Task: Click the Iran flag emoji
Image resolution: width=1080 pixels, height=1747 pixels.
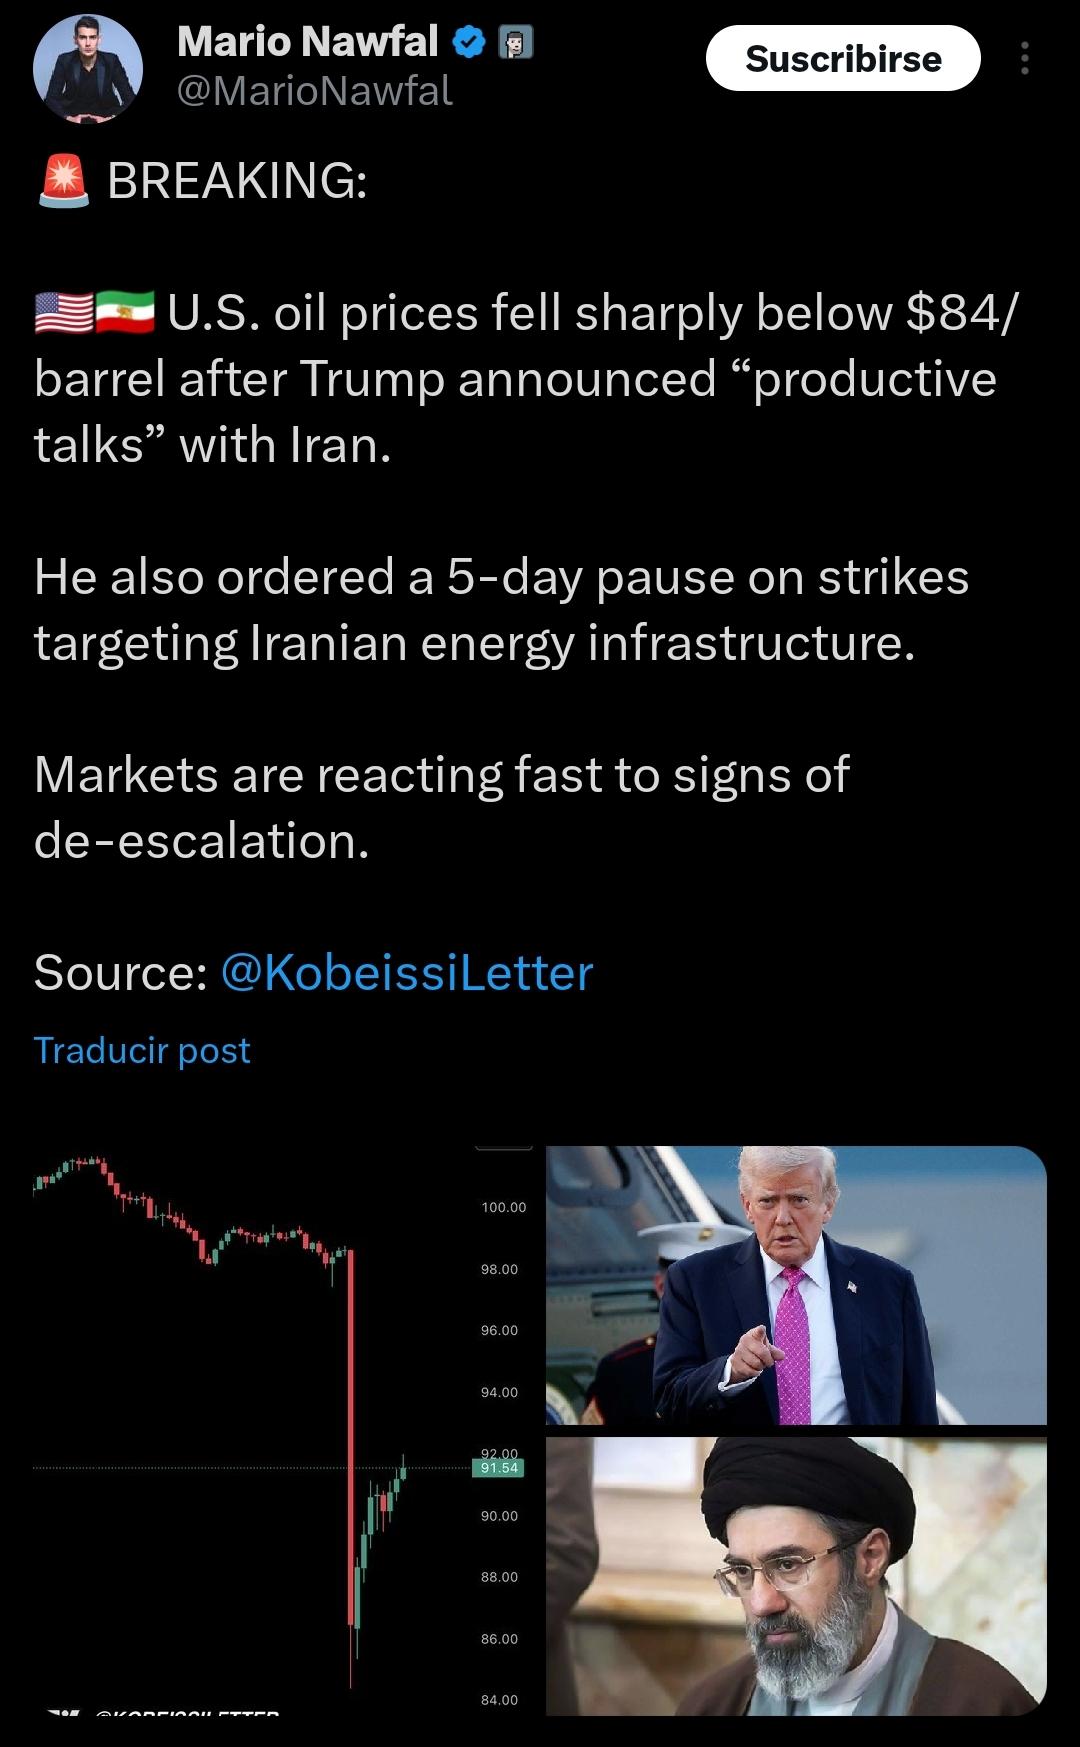Action: coord(126,312)
